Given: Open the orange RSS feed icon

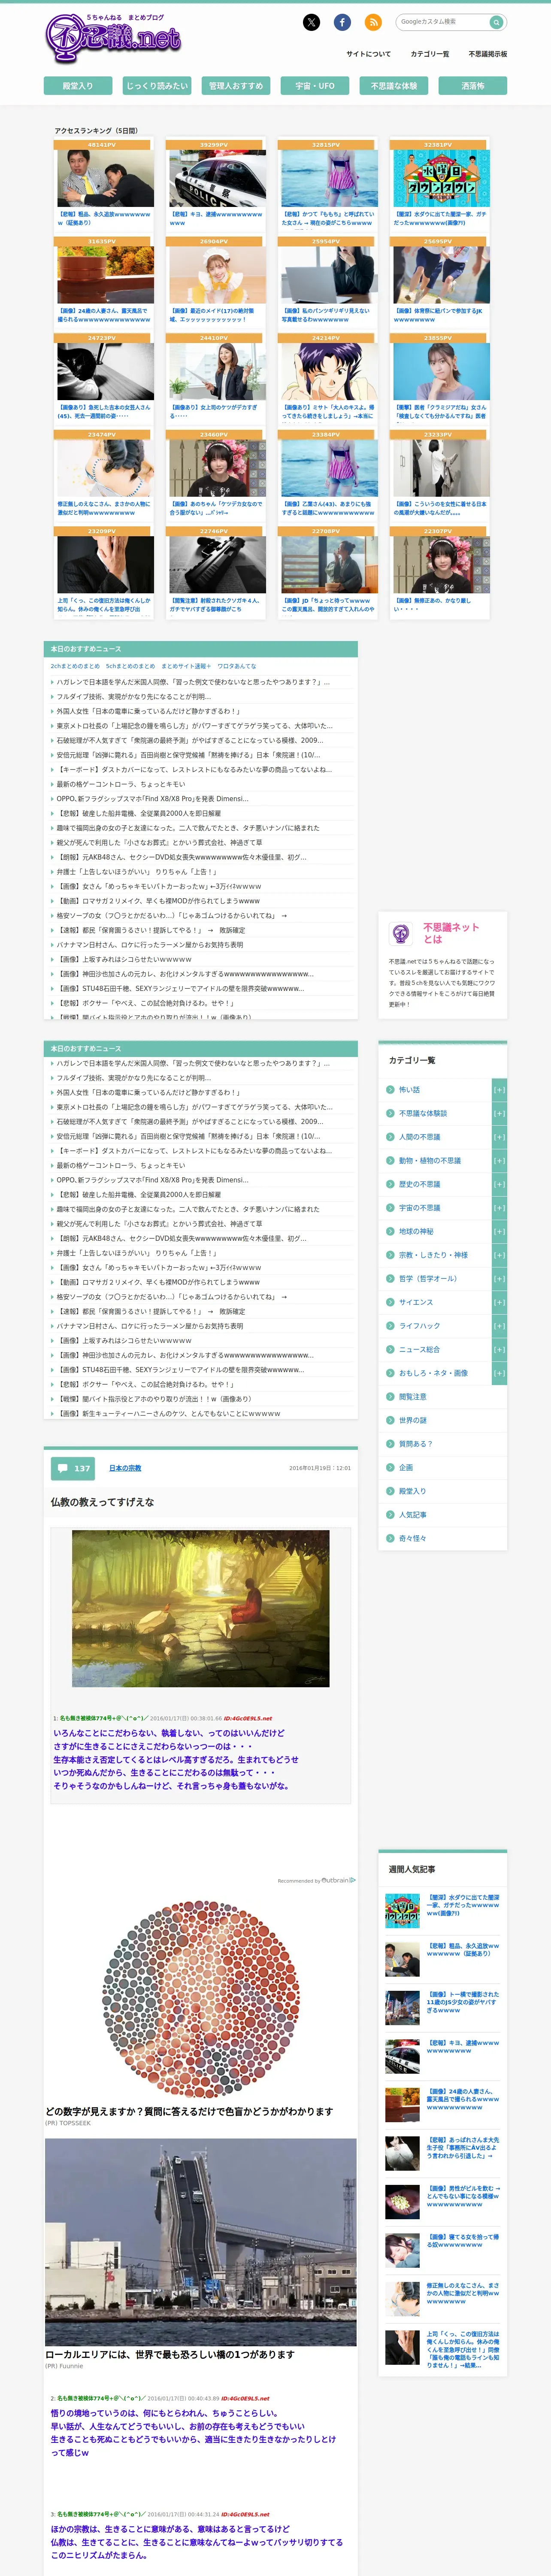Looking at the screenshot, I should pos(373,22).
